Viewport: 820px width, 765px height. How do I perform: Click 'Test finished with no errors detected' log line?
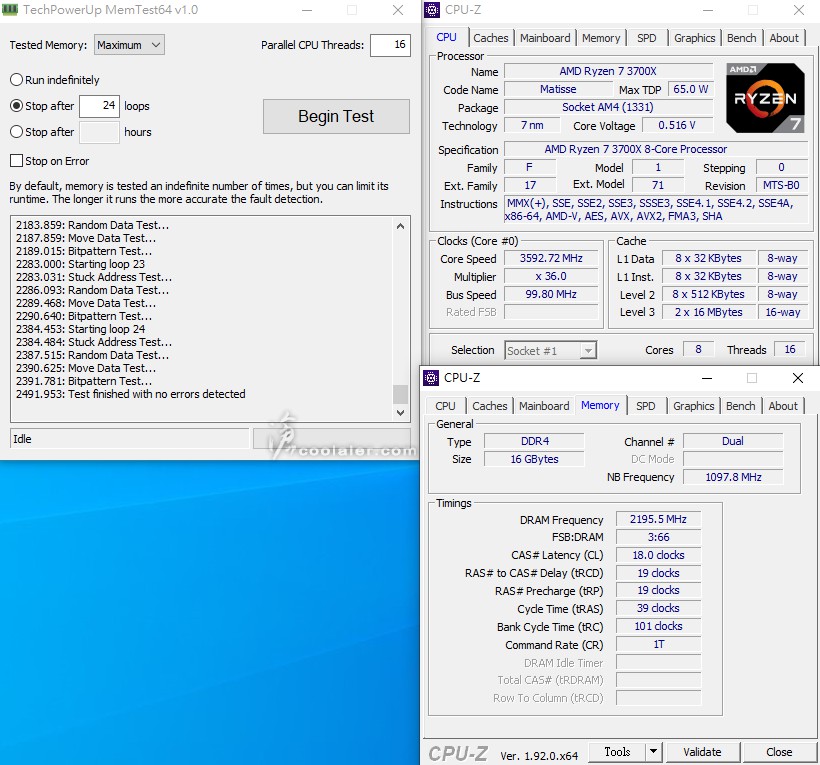[x=131, y=394]
